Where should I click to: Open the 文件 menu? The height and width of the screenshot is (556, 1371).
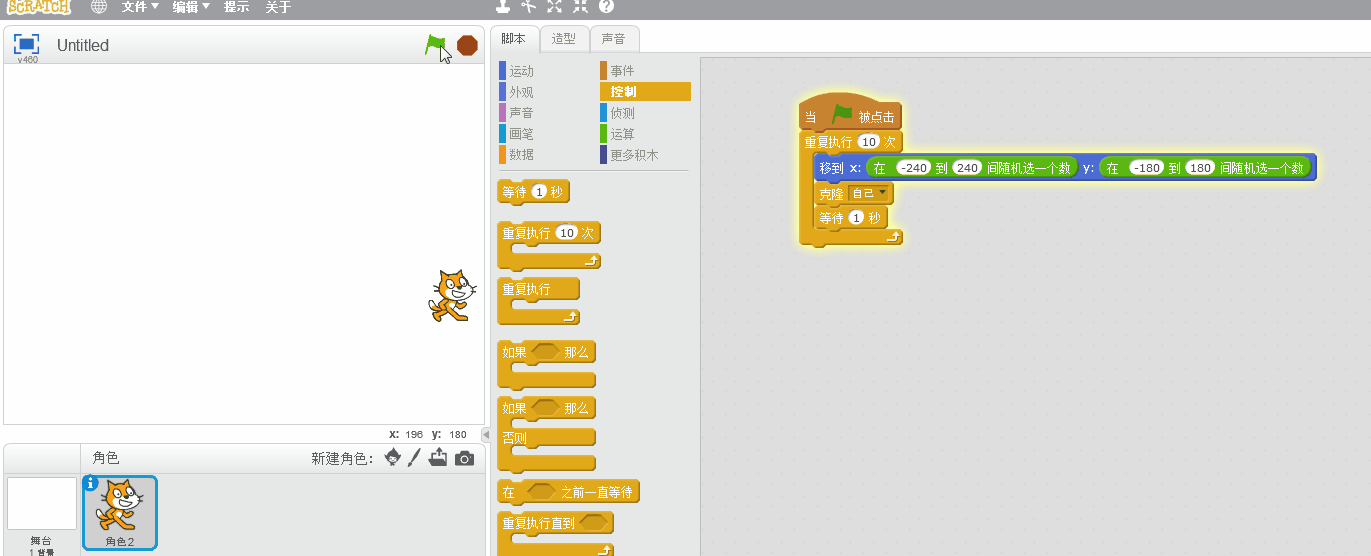coord(140,7)
